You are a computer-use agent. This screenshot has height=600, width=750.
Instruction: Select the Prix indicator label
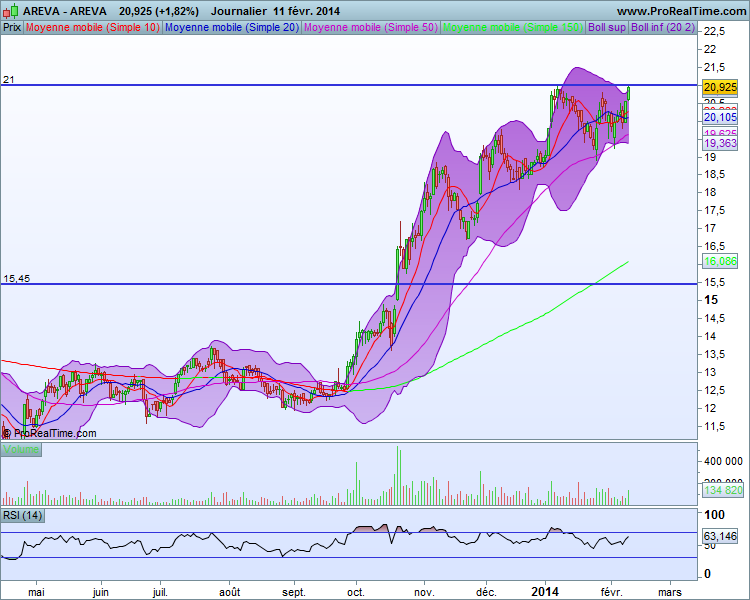[x=12, y=28]
